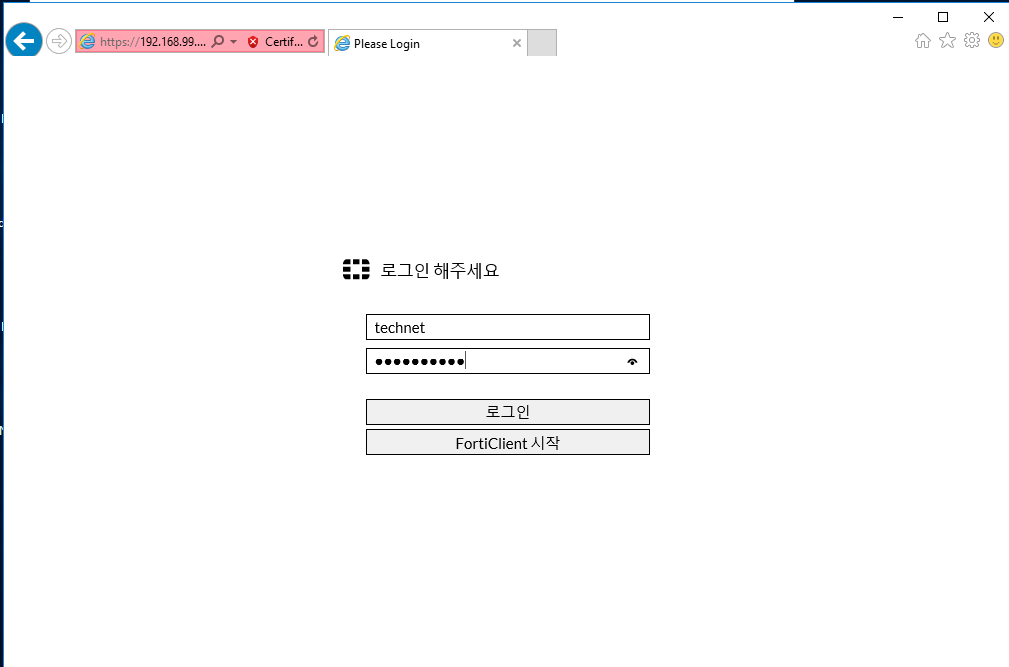
Task: Click the browser forward arrow
Action: (59, 42)
